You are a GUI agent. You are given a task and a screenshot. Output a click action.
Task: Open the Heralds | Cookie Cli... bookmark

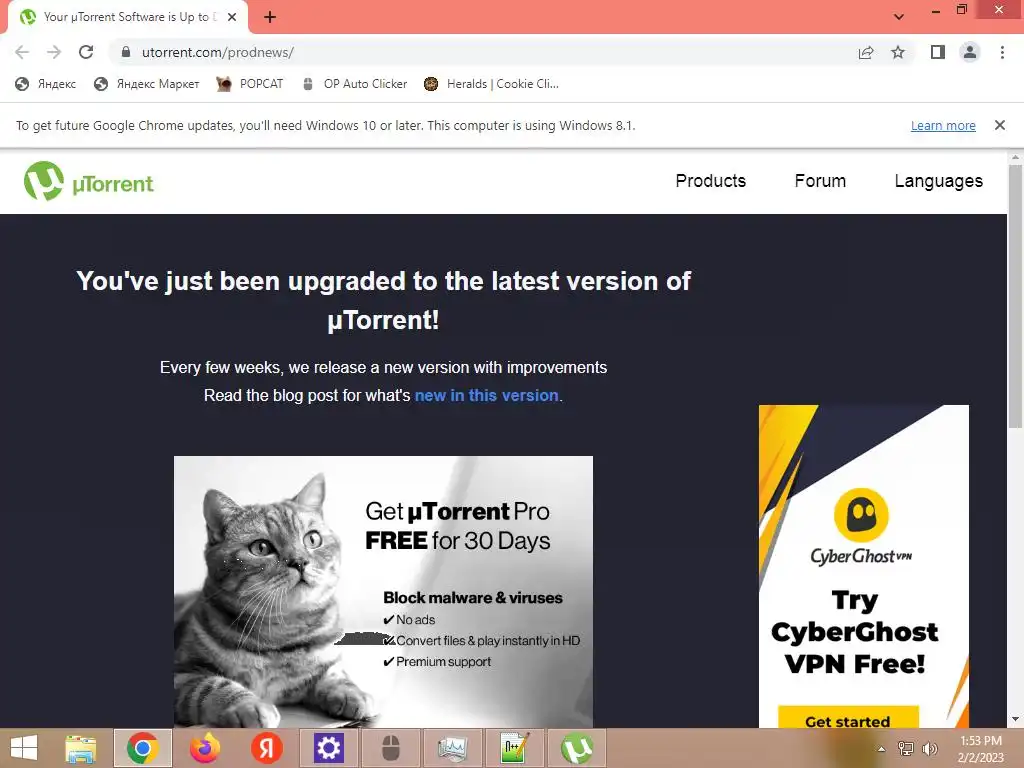(x=491, y=84)
